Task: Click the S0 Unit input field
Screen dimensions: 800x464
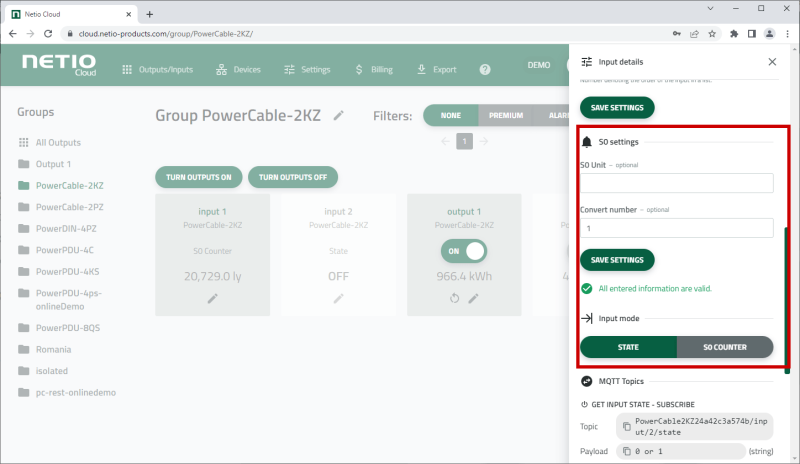Action: pyautogui.click(x=676, y=183)
